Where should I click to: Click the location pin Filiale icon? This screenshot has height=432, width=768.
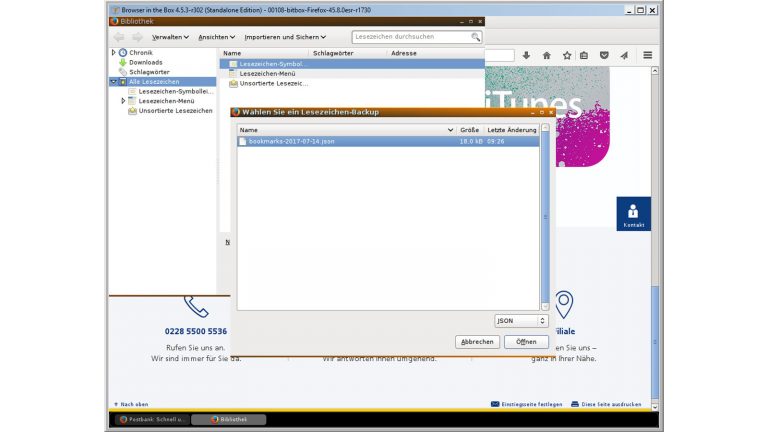(564, 304)
